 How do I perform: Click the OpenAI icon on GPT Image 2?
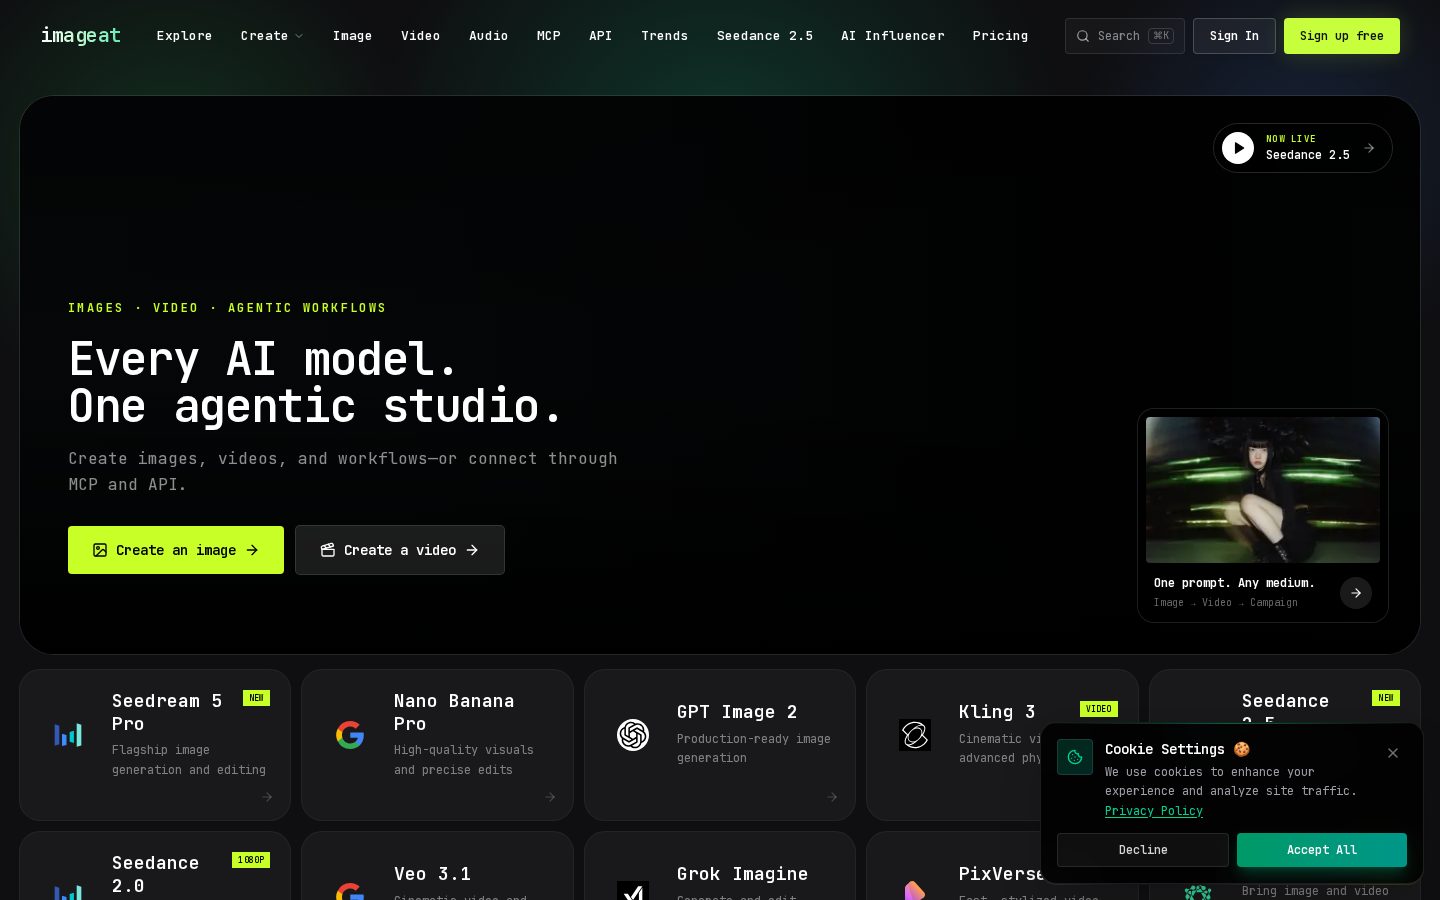pyautogui.click(x=633, y=735)
